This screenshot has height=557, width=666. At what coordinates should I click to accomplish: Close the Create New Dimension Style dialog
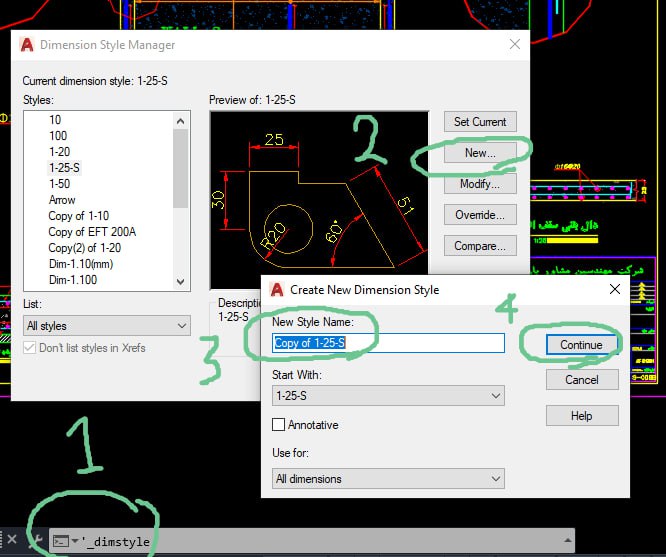[x=615, y=289]
